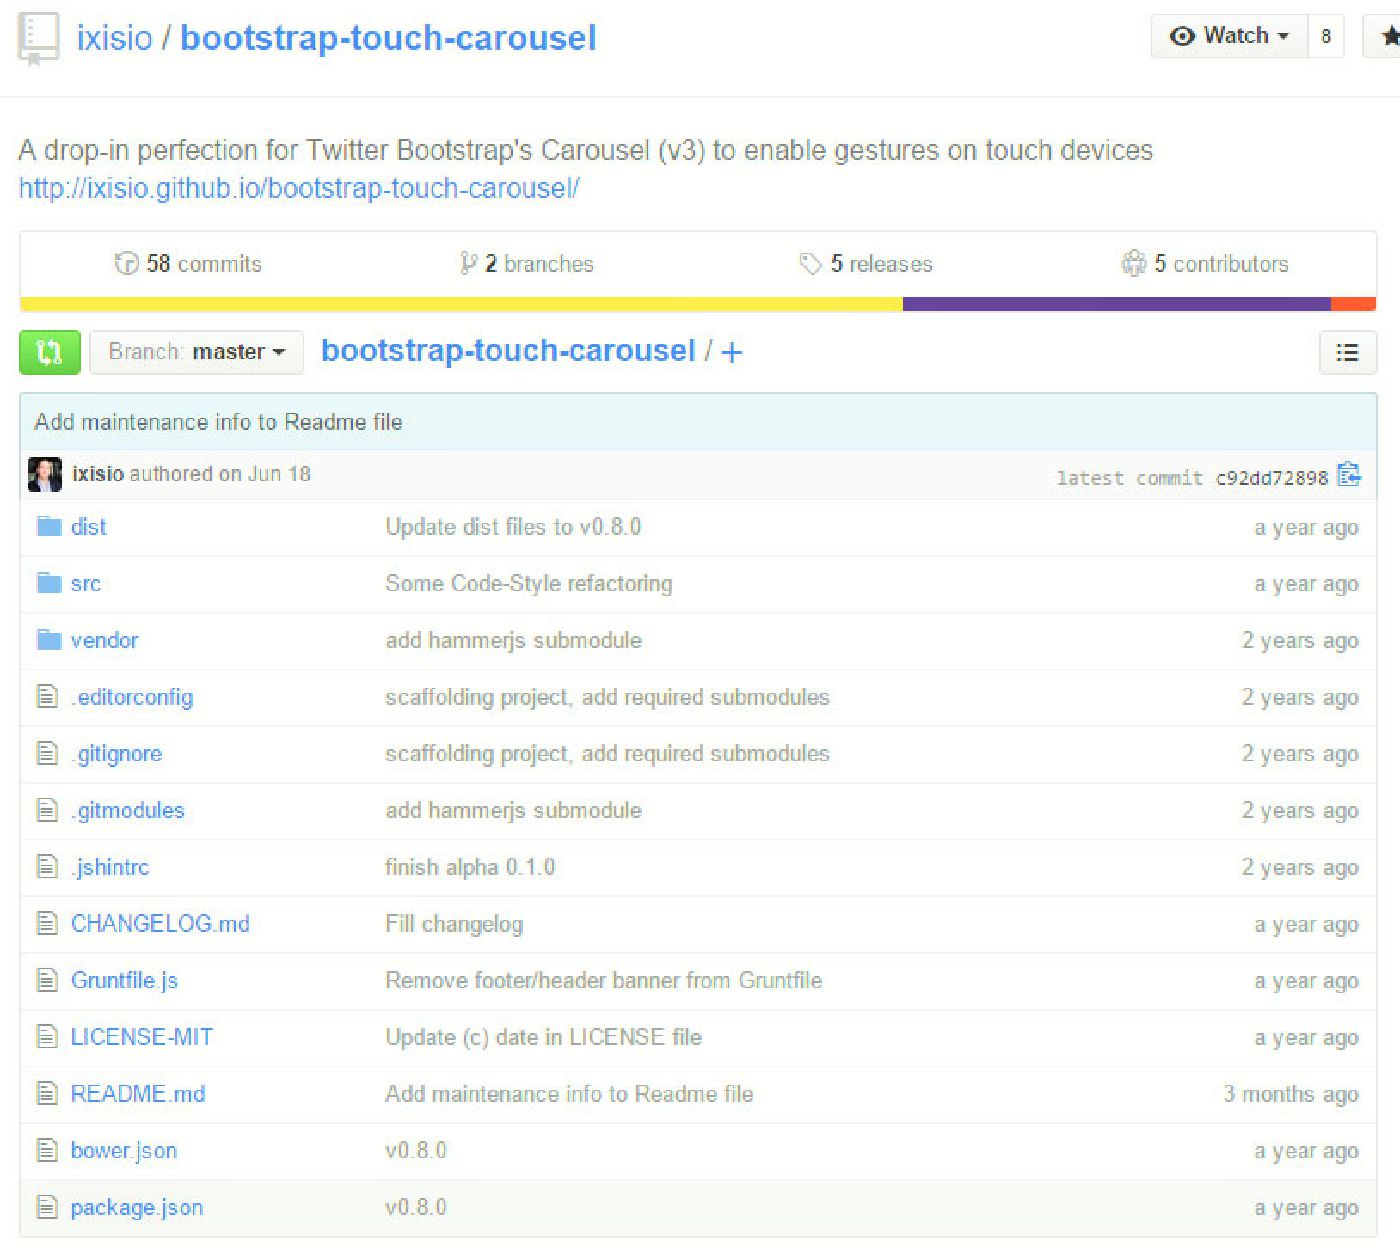
Task: Click the repository book icon
Action: pyautogui.click(x=38, y=39)
